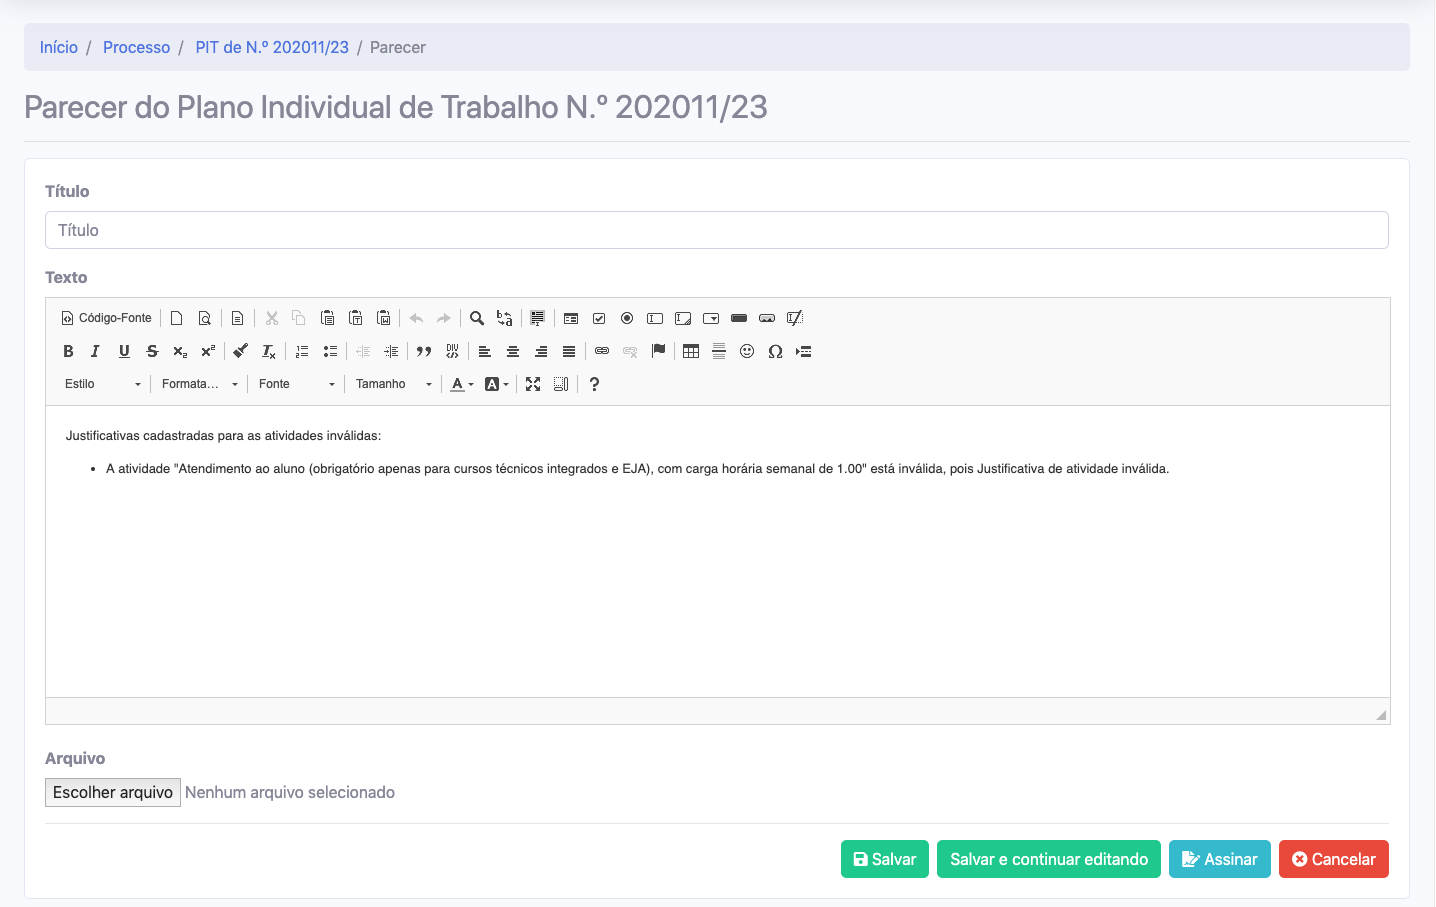
Task: Insert a link with the chain icon
Action: point(602,351)
